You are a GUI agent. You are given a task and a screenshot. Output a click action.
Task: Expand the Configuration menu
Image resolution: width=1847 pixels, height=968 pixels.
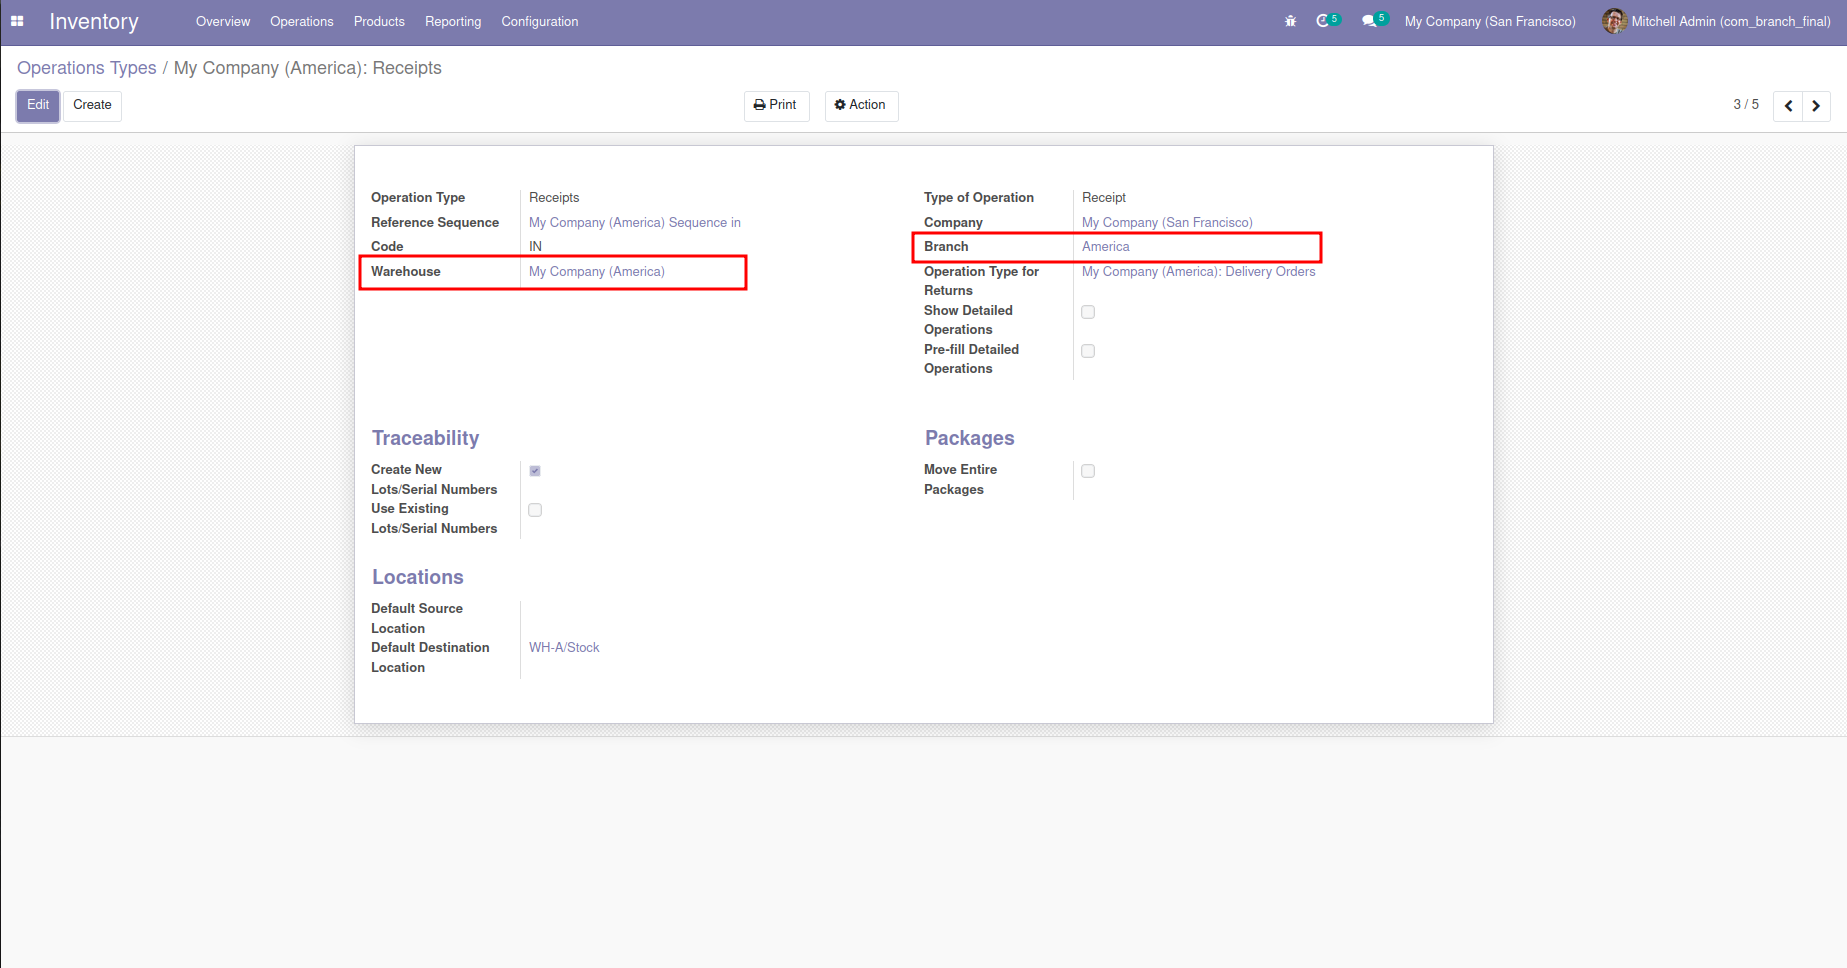[x=539, y=21]
